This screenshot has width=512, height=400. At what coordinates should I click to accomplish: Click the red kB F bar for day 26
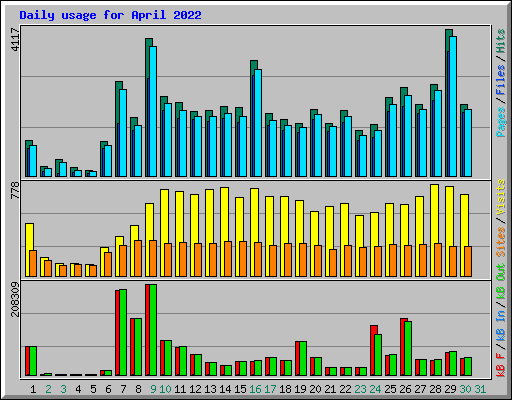402,347
